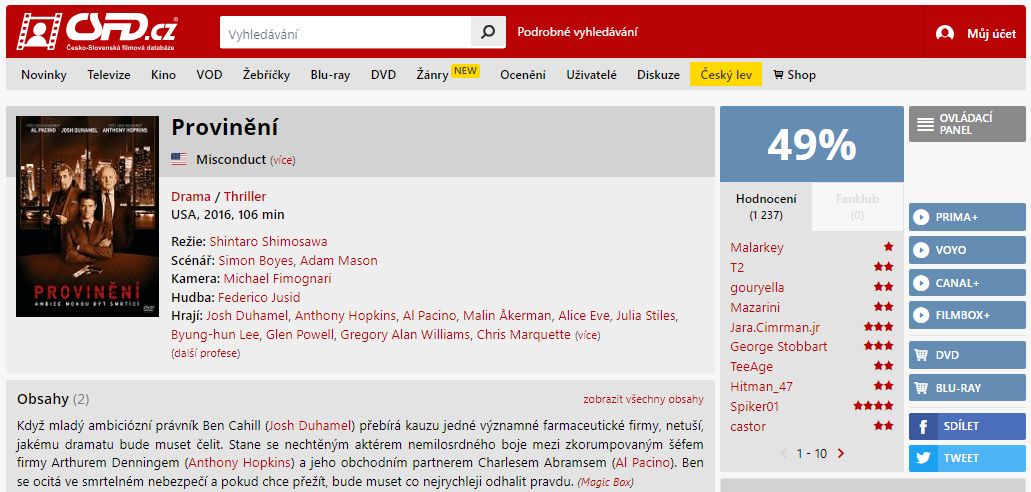Viewport: 1031px width, 492px height.
Task: Open Můj účet link
Action: click(992, 34)
